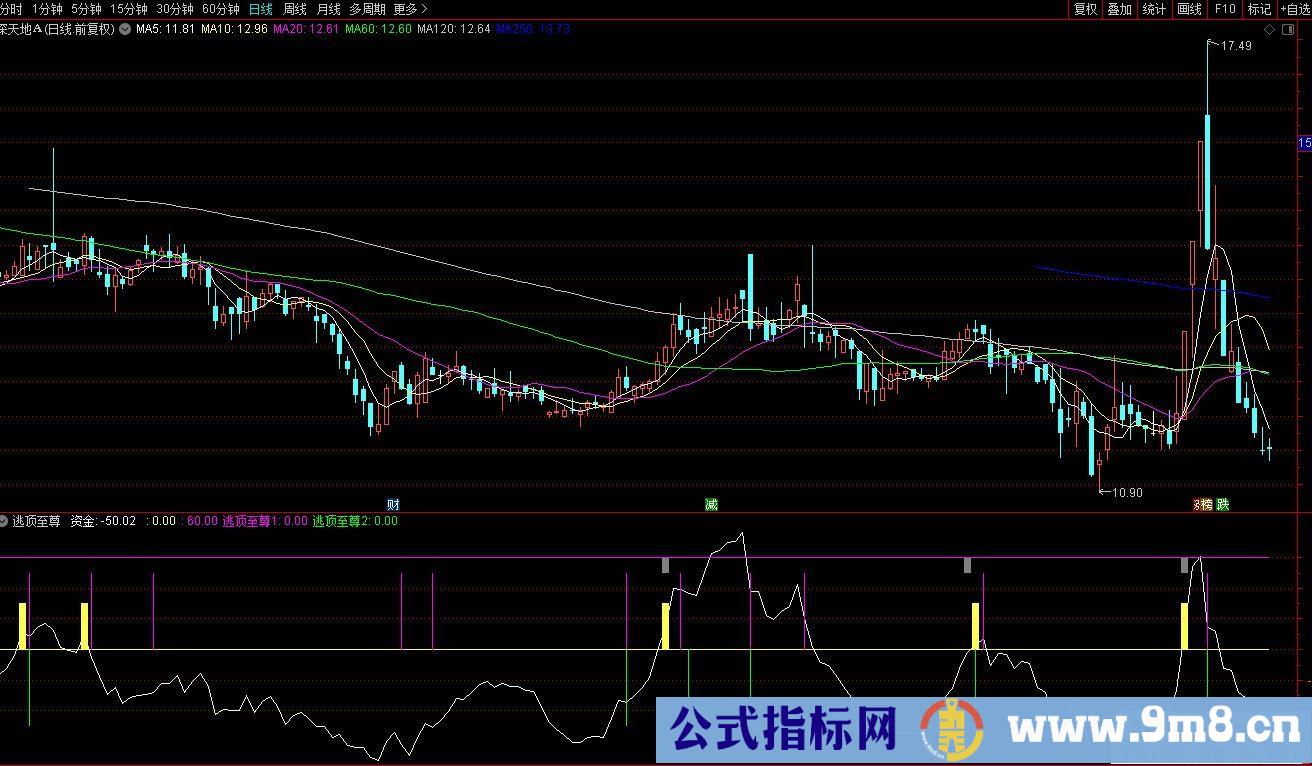
Task: Click the magenta 逃顶至尊1: 0.00 label
Action: coord(264,521)
